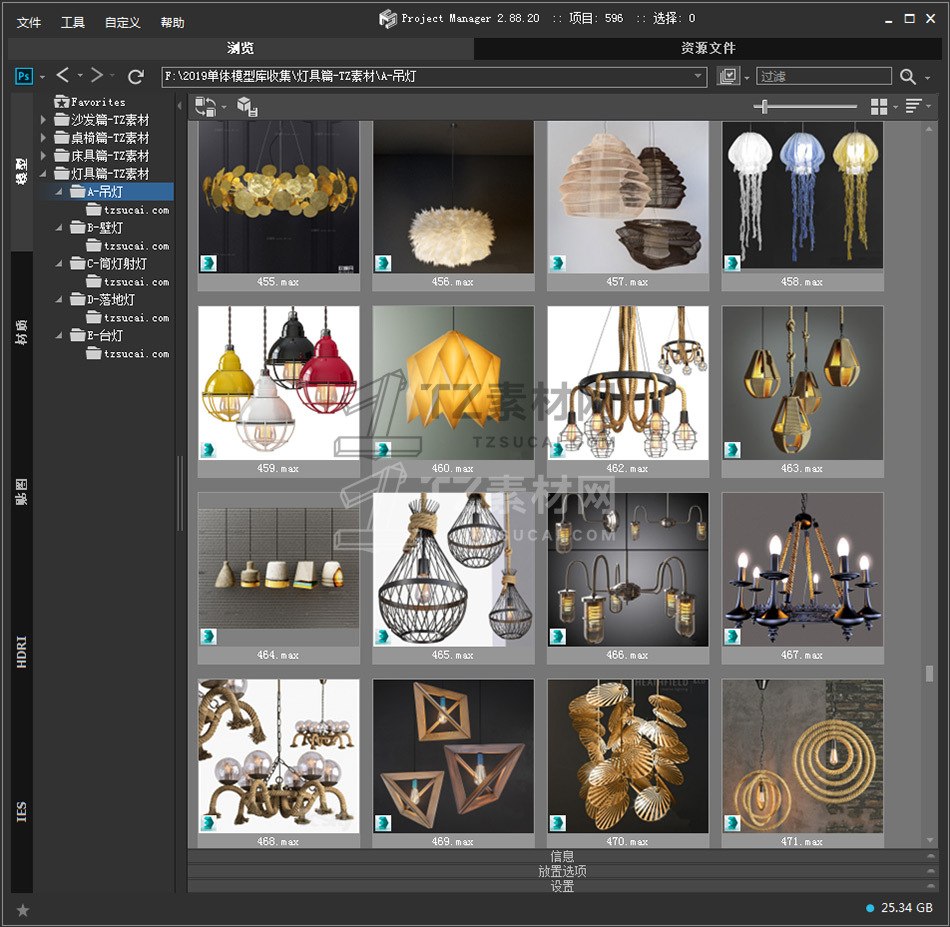The width and height of the screenshot is (950, 927).
Task: Select the B-壁灯 folder
Action: coord(105,228)
